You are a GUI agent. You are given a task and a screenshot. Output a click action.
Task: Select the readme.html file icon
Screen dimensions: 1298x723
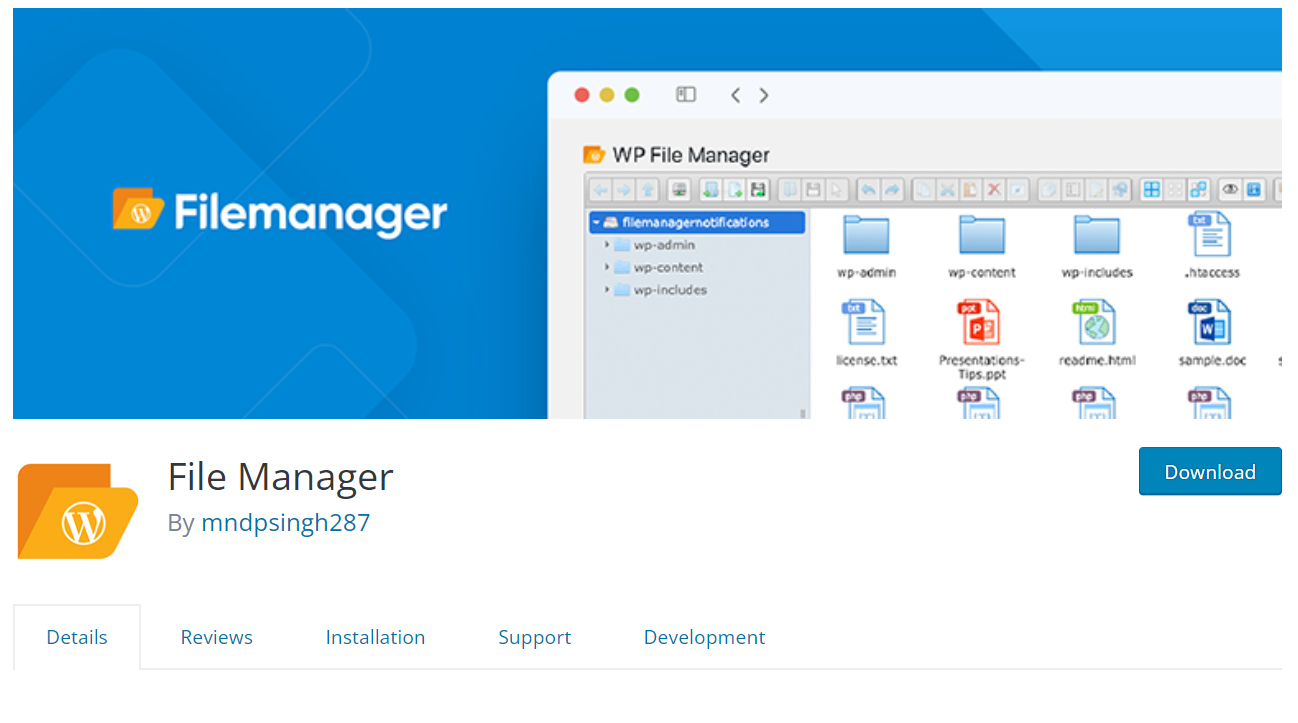(x=1095, y=322)
